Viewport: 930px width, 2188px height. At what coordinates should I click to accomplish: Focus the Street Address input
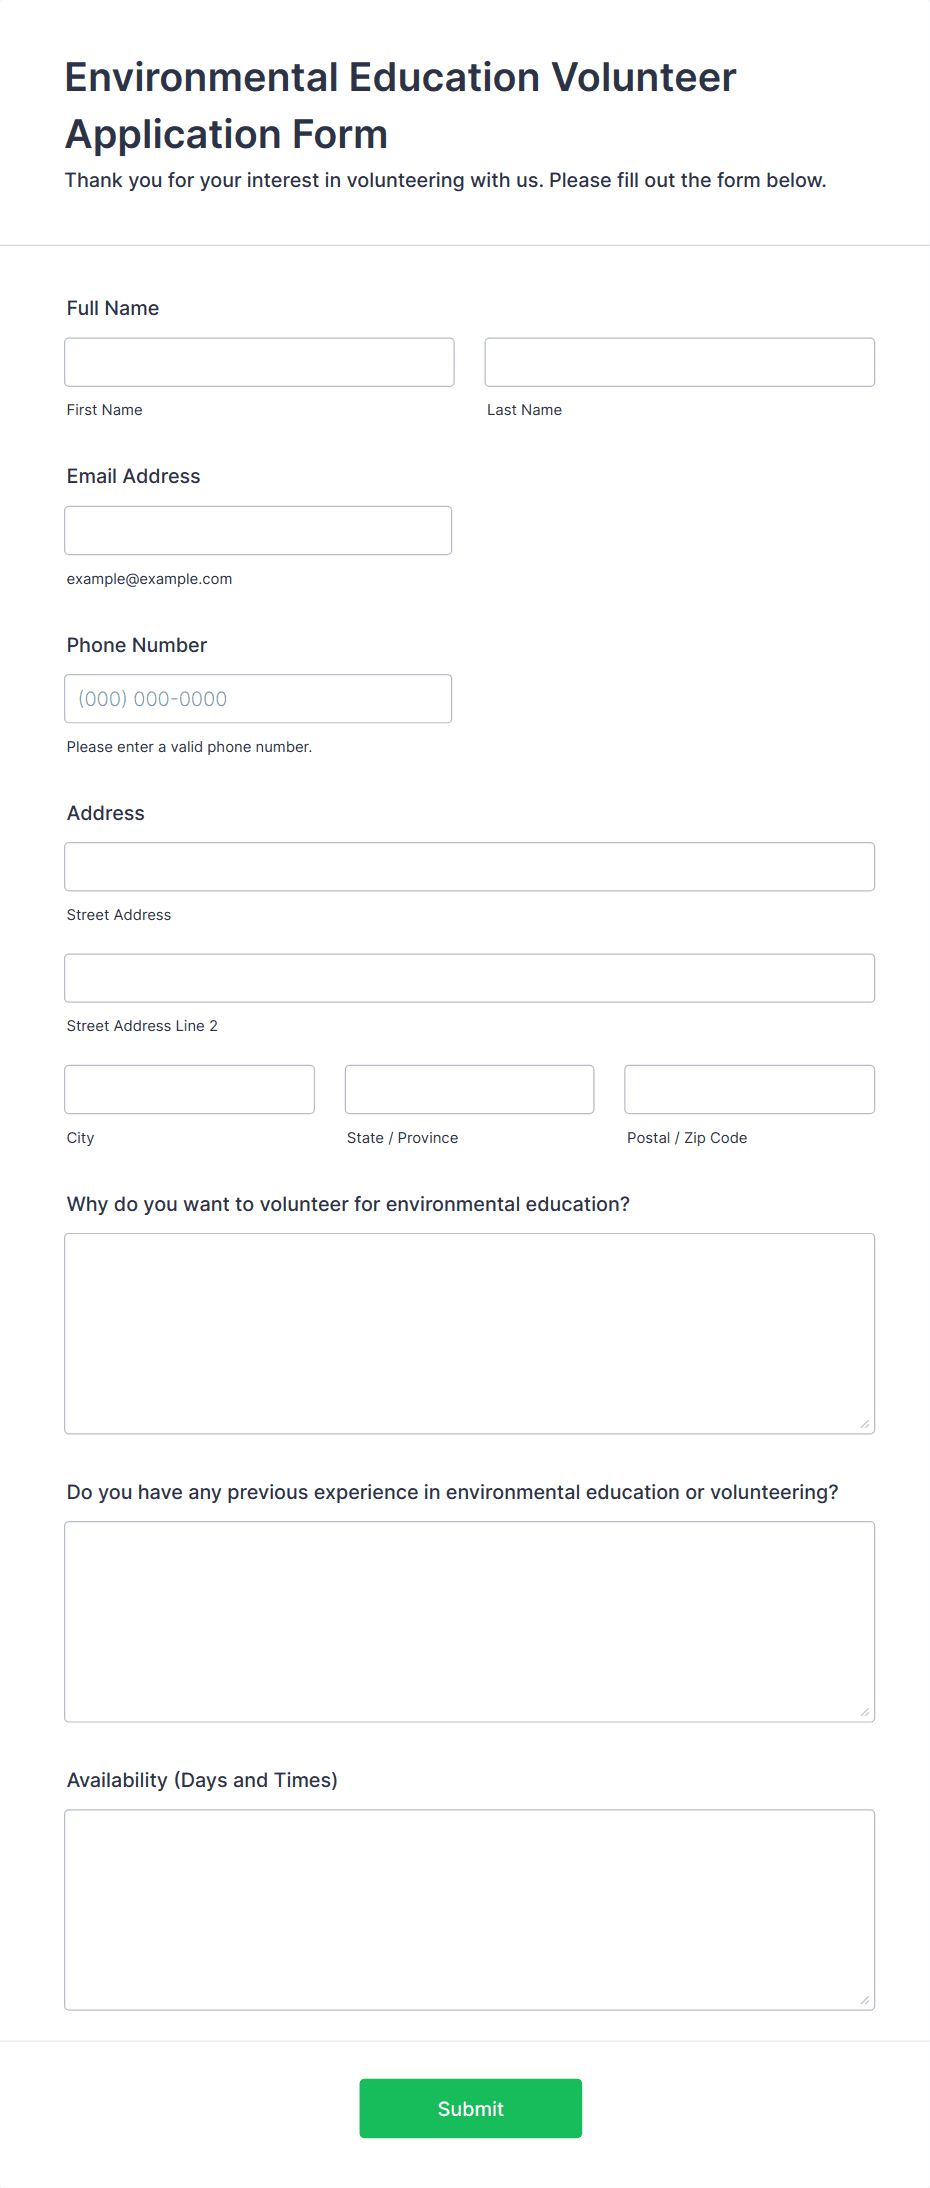469,867
